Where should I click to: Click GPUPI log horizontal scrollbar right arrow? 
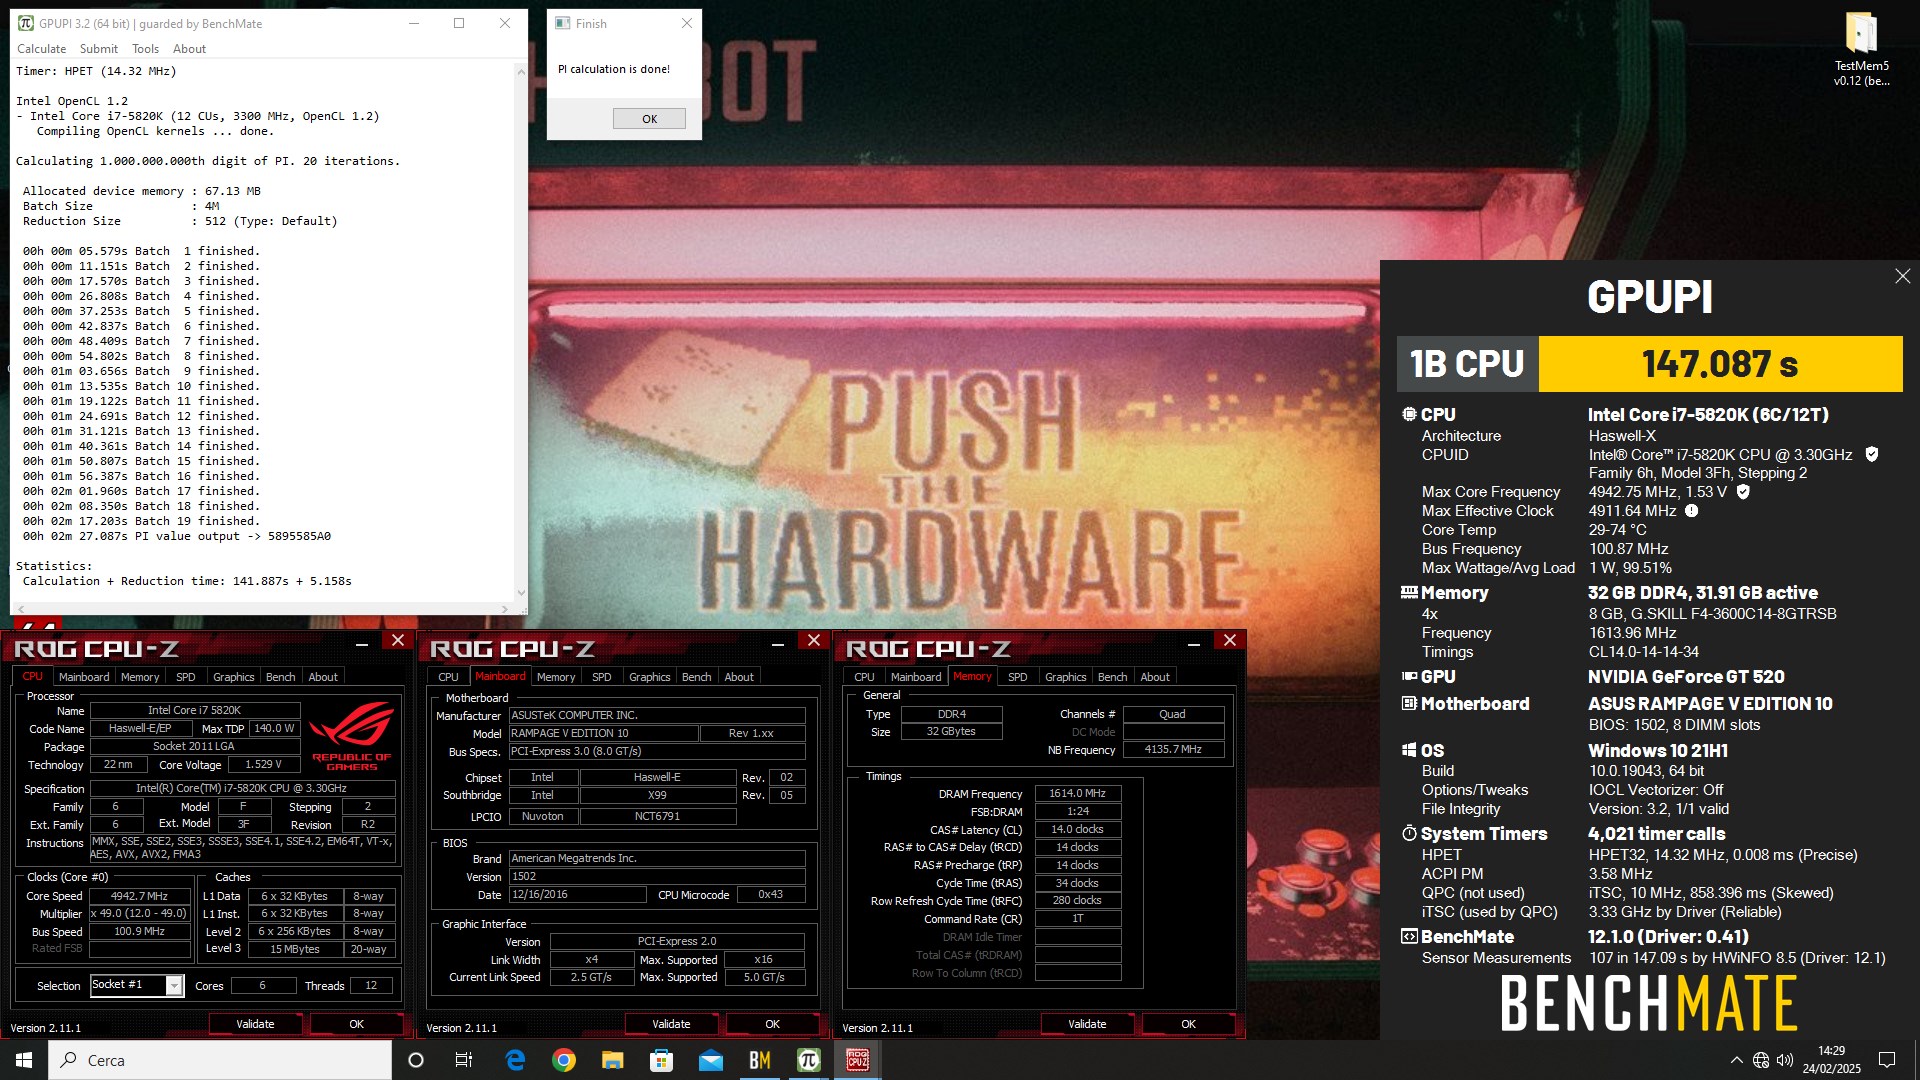click(x=505, y=609)
